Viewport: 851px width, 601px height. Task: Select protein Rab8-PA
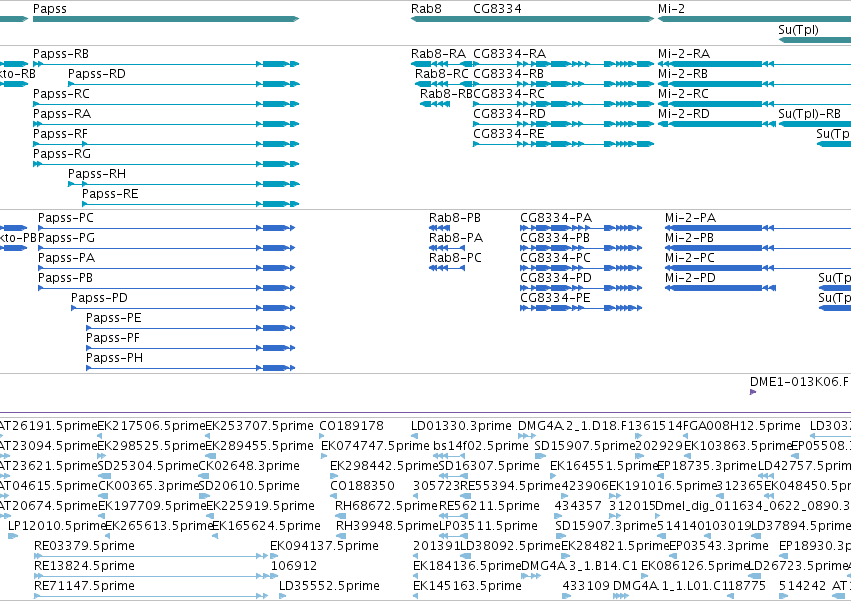[x=456, y=238]
